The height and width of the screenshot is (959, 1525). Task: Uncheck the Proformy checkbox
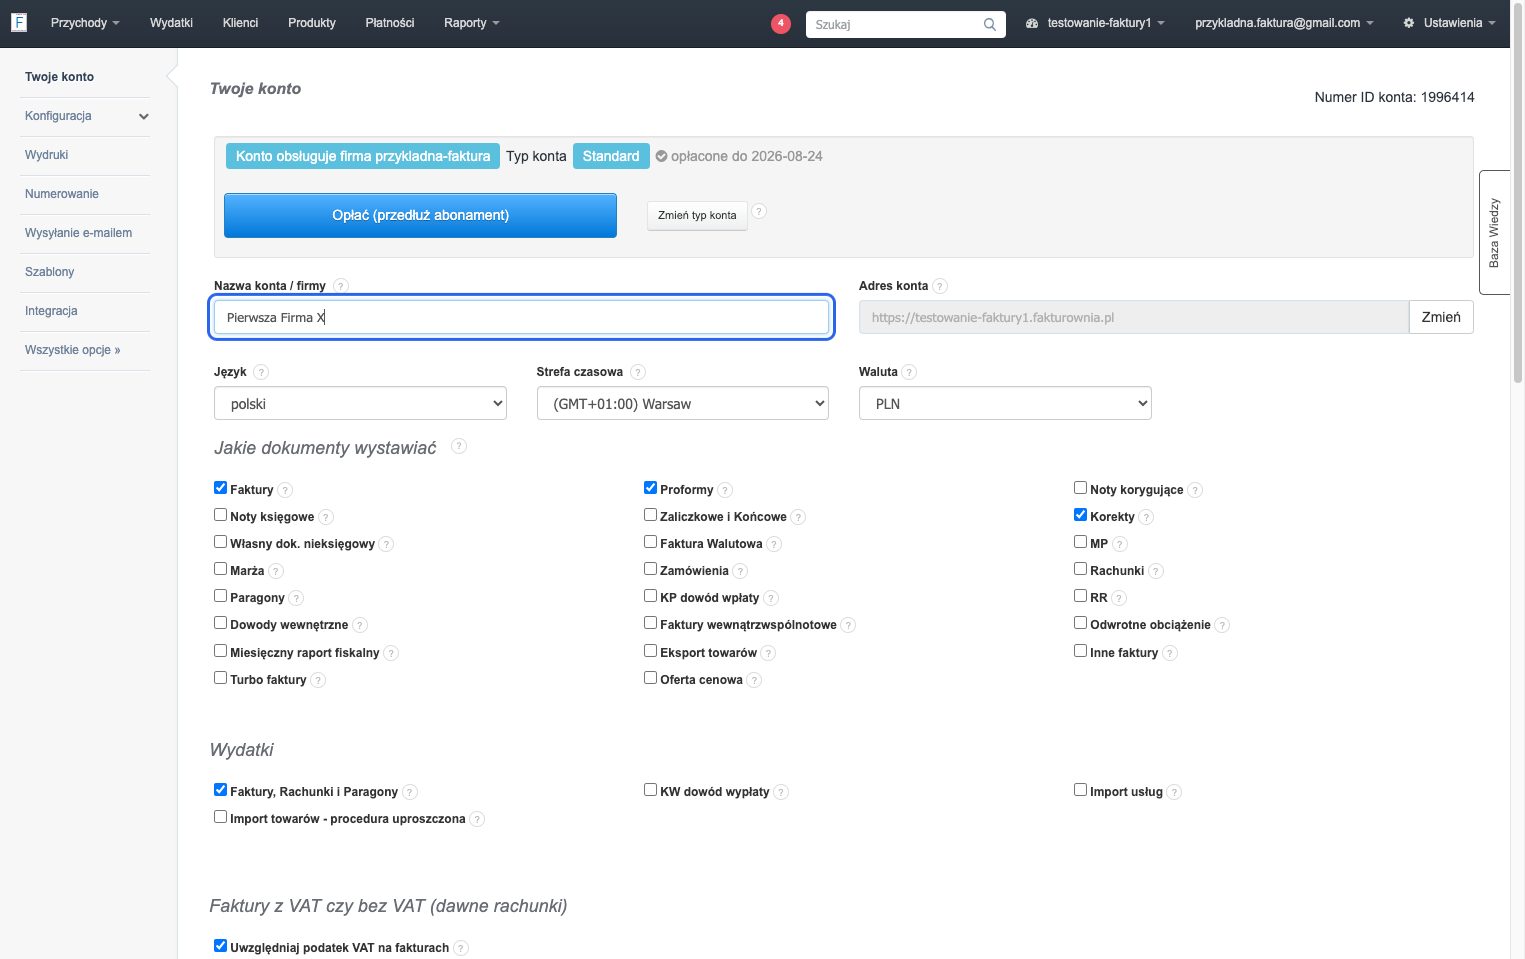click(651, 488)
